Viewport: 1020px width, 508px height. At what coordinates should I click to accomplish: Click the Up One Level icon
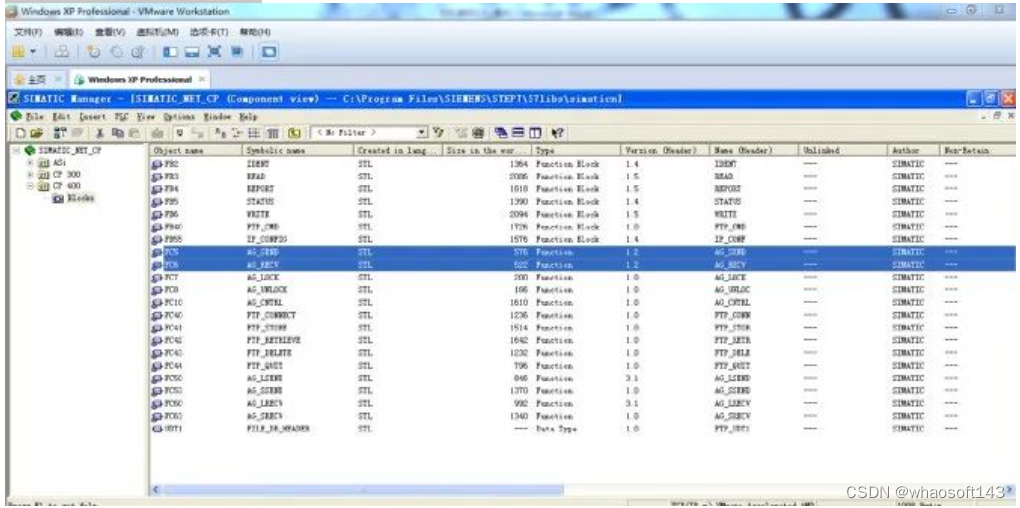(294, 133)
